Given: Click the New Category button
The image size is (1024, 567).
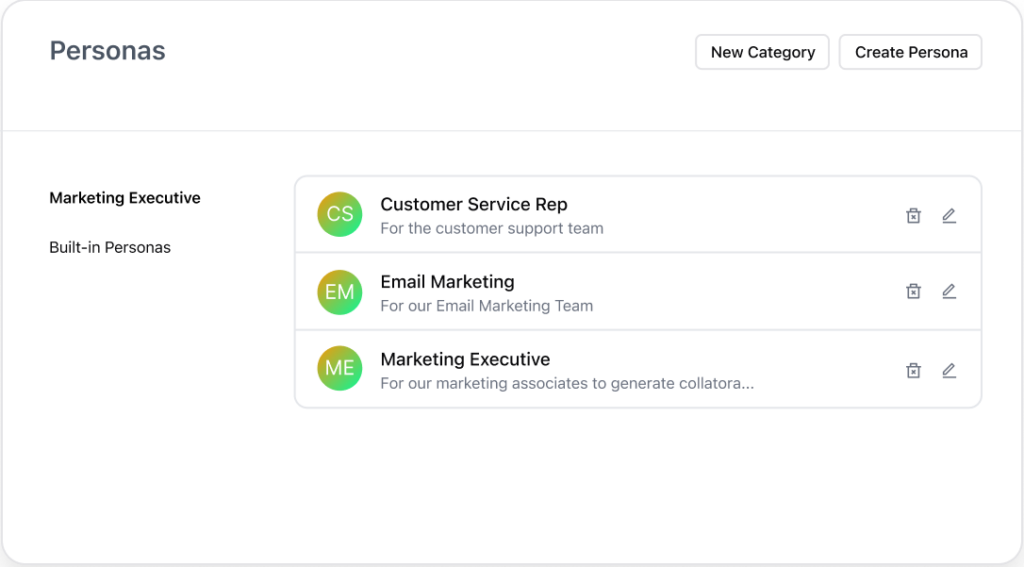Looking at the screenshot, I should click(x=762, y=52).
